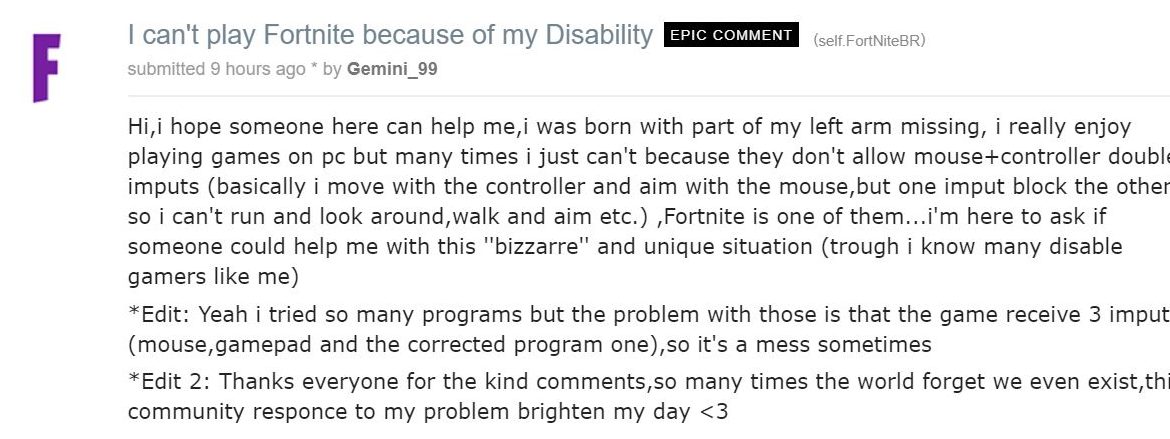The image size is (1170, 439).
Task: Visit author Gemini_99's profile
Action: point(392,69)
